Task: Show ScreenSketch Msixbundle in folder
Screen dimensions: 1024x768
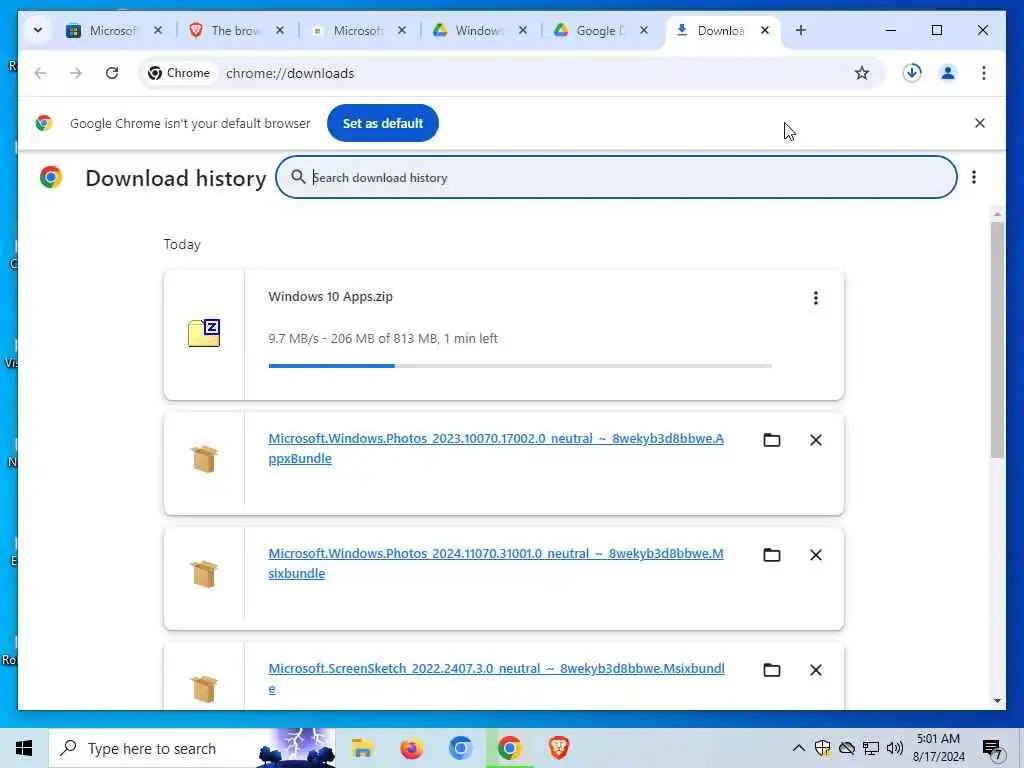Action: point(772,670)
